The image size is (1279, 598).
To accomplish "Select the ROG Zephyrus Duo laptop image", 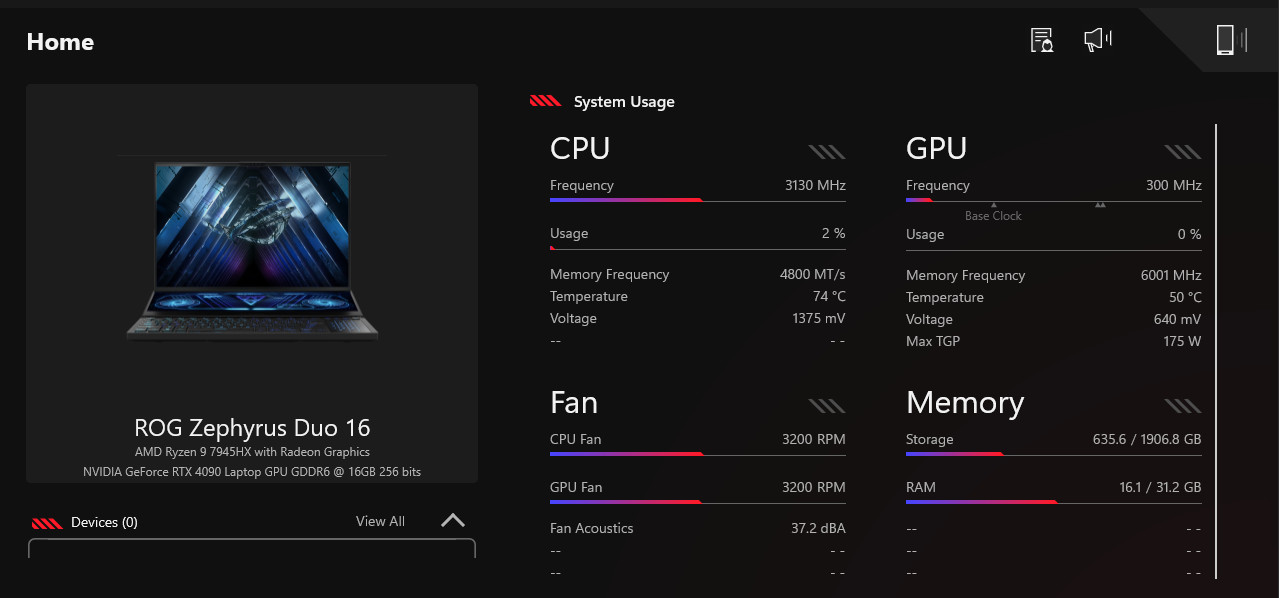I will (x=252, y=248).
